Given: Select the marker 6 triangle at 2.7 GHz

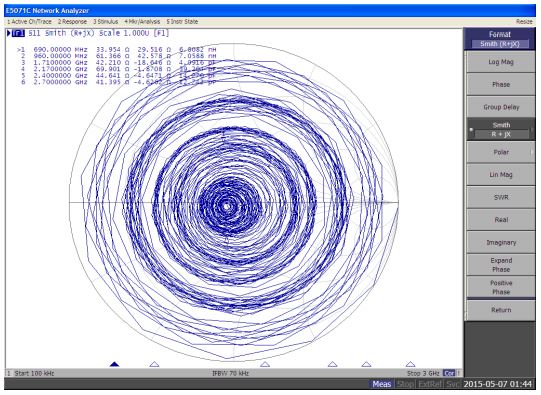Looking at the screenshot, I should (x=410, y=364).
